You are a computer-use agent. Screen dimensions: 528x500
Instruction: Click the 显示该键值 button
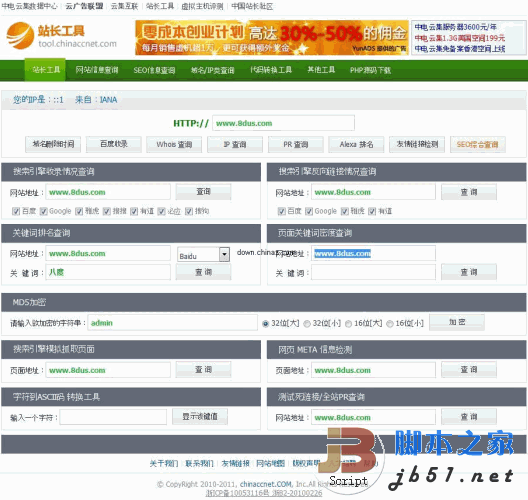tap(200, 416)
